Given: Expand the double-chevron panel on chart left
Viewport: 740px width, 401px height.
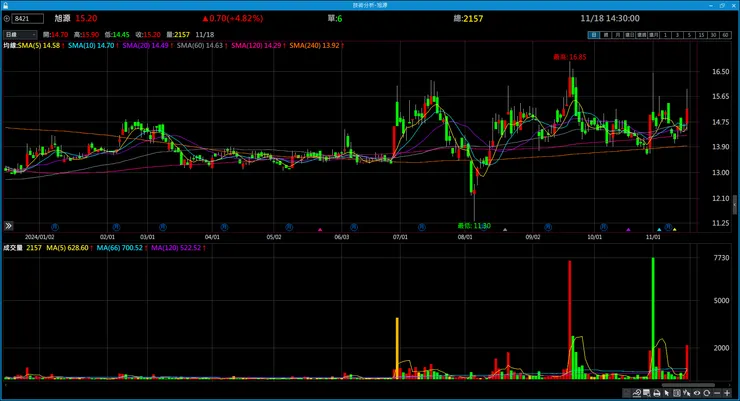Looking at the screenshot, I should (8, 226).
